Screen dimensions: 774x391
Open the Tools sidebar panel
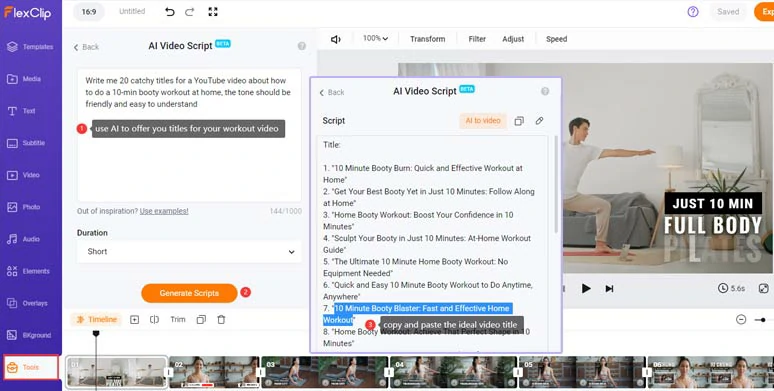click(31, 367)
